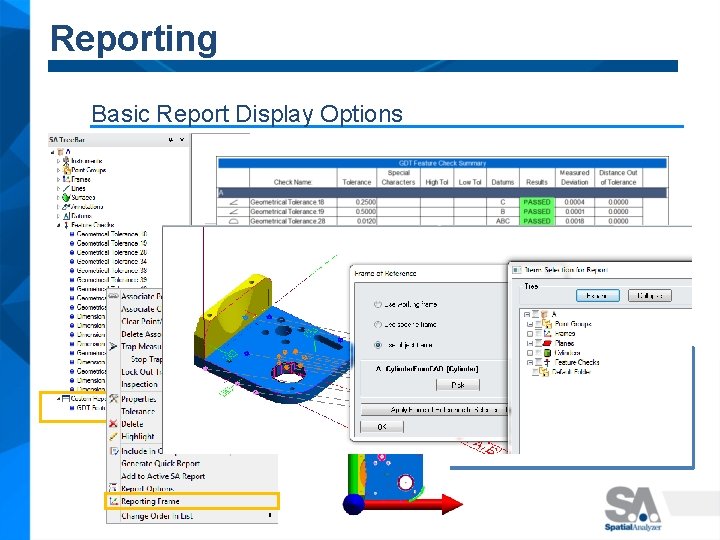The width and height of the screenshot is (720, 540).
Task: Collapse the Planes node in Item Selection
Action: 530,343
